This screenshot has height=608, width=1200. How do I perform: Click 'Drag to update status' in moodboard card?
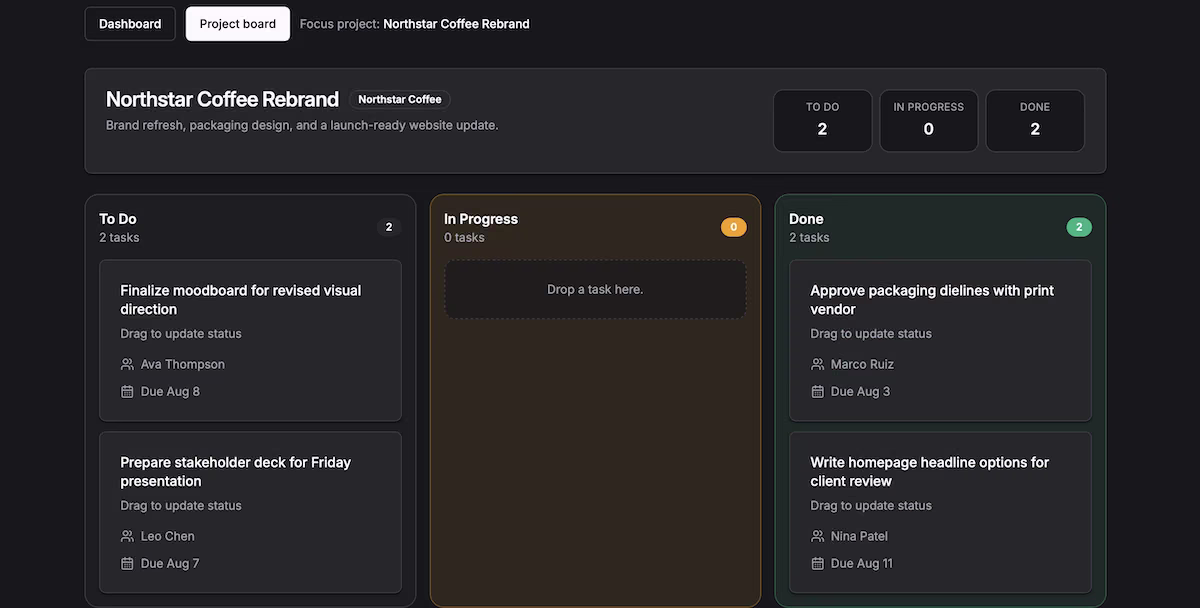click(x=181, y=333)
